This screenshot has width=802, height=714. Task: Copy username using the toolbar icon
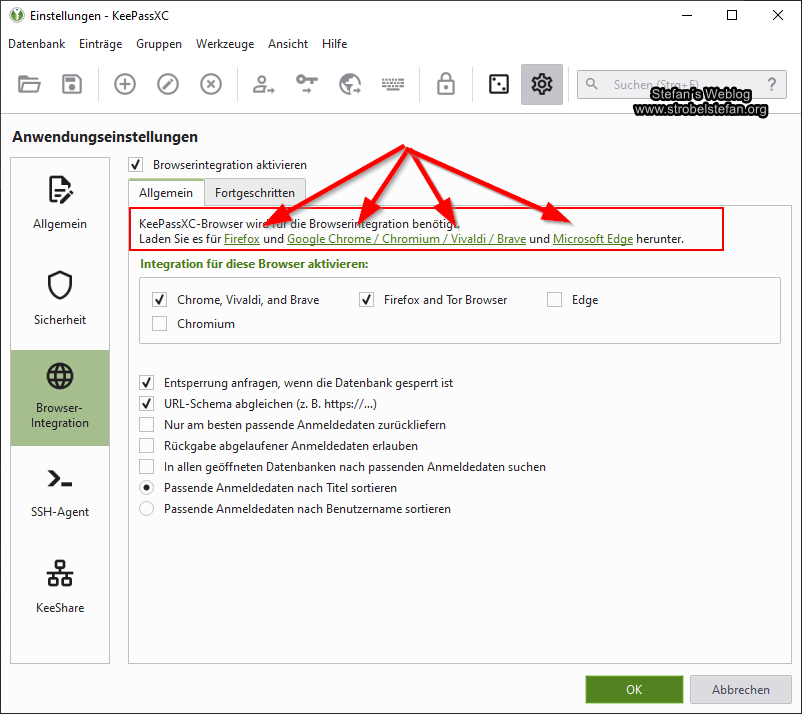click(x=262, y=84)
